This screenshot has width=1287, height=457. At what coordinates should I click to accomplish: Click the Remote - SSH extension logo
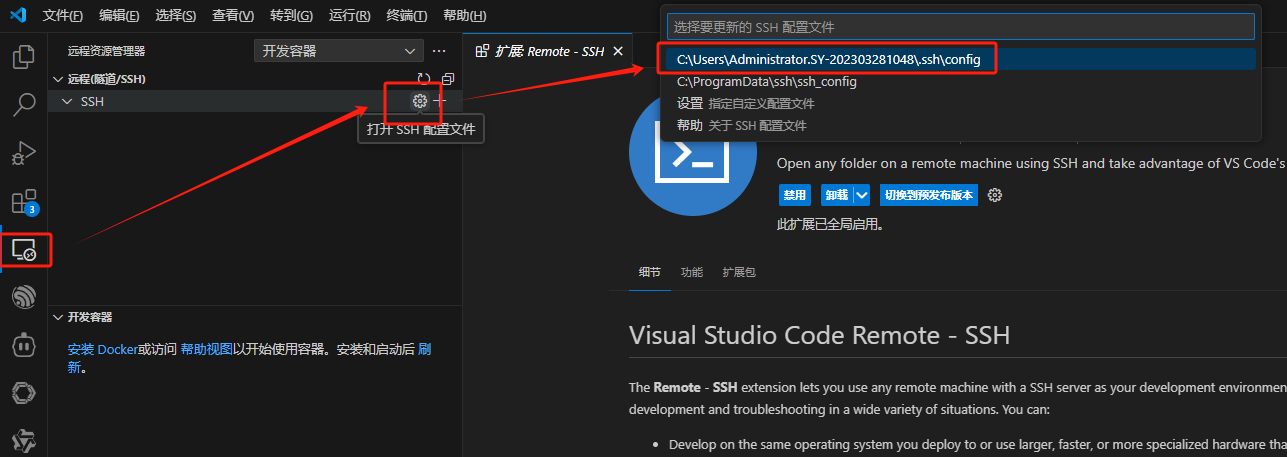click(x=692, y=152)
